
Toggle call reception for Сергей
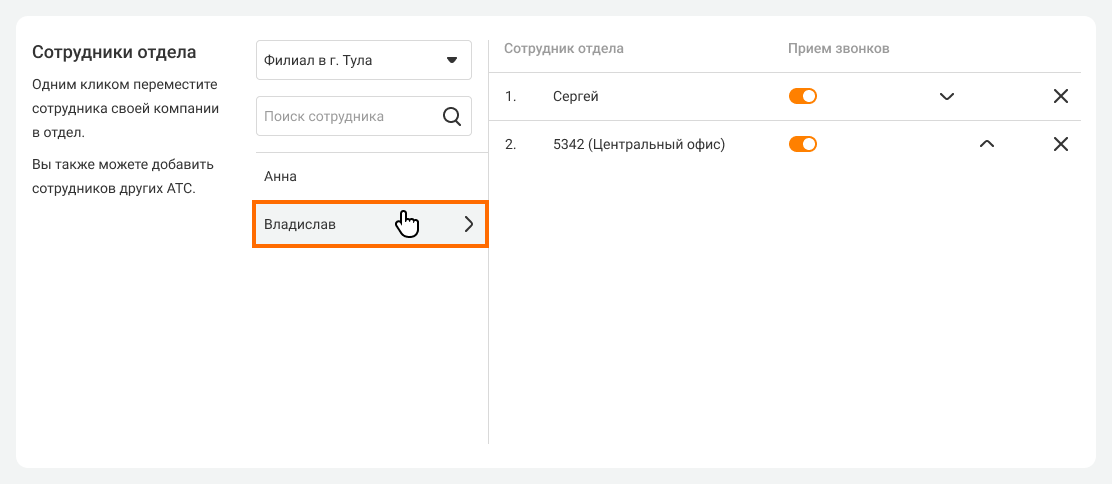pyautogui.click(x=803, y=96)
